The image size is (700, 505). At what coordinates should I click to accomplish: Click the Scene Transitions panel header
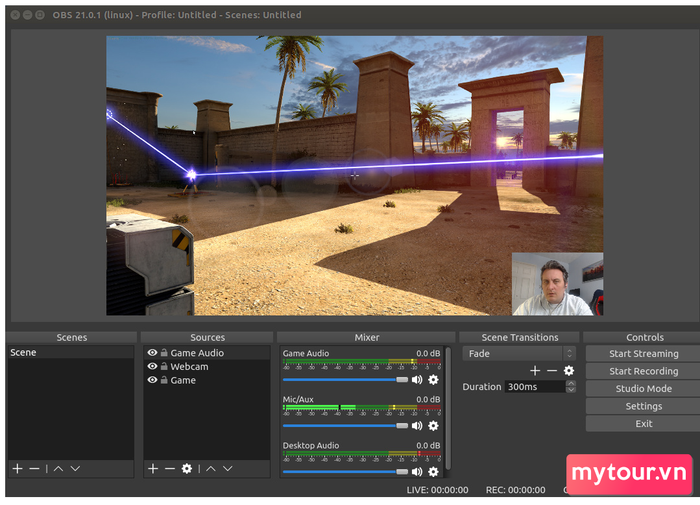[x=520, y=338]
